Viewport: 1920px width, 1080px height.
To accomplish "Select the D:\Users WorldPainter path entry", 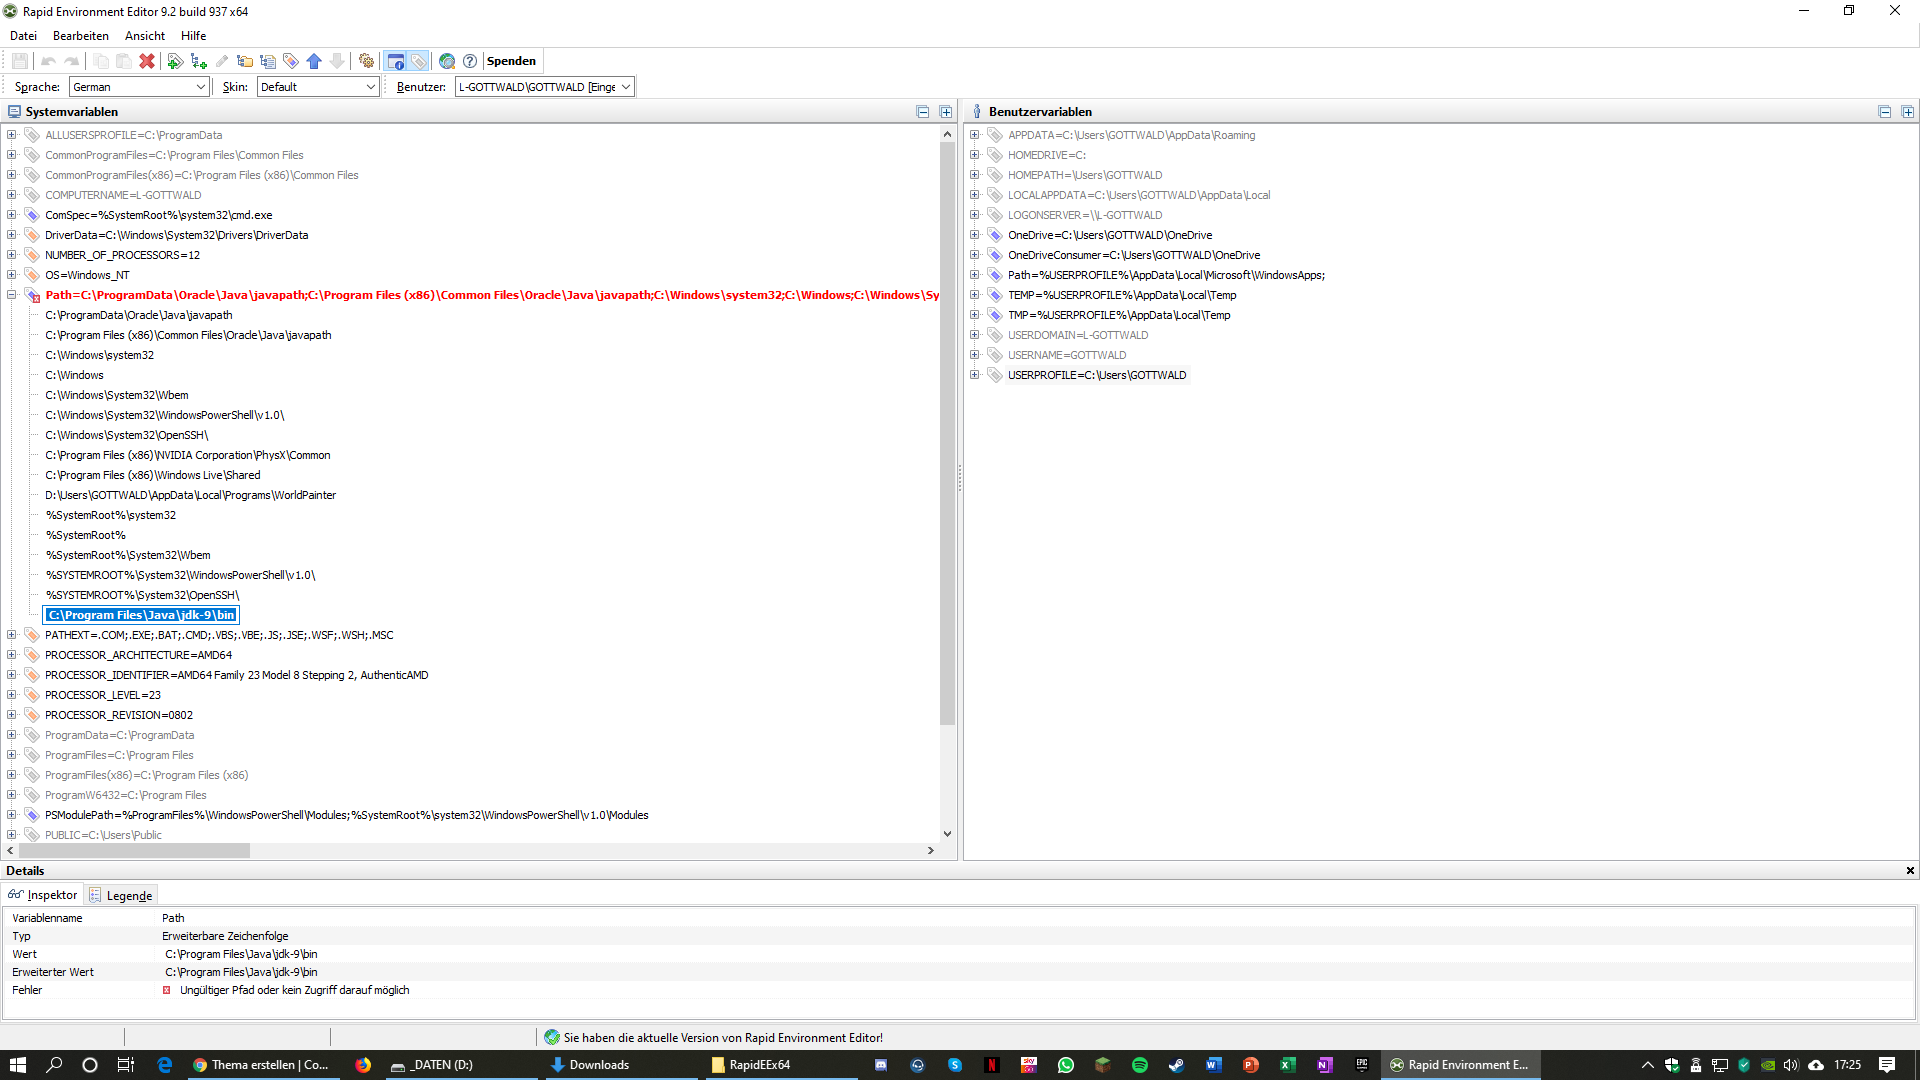I will pos(190,495).
